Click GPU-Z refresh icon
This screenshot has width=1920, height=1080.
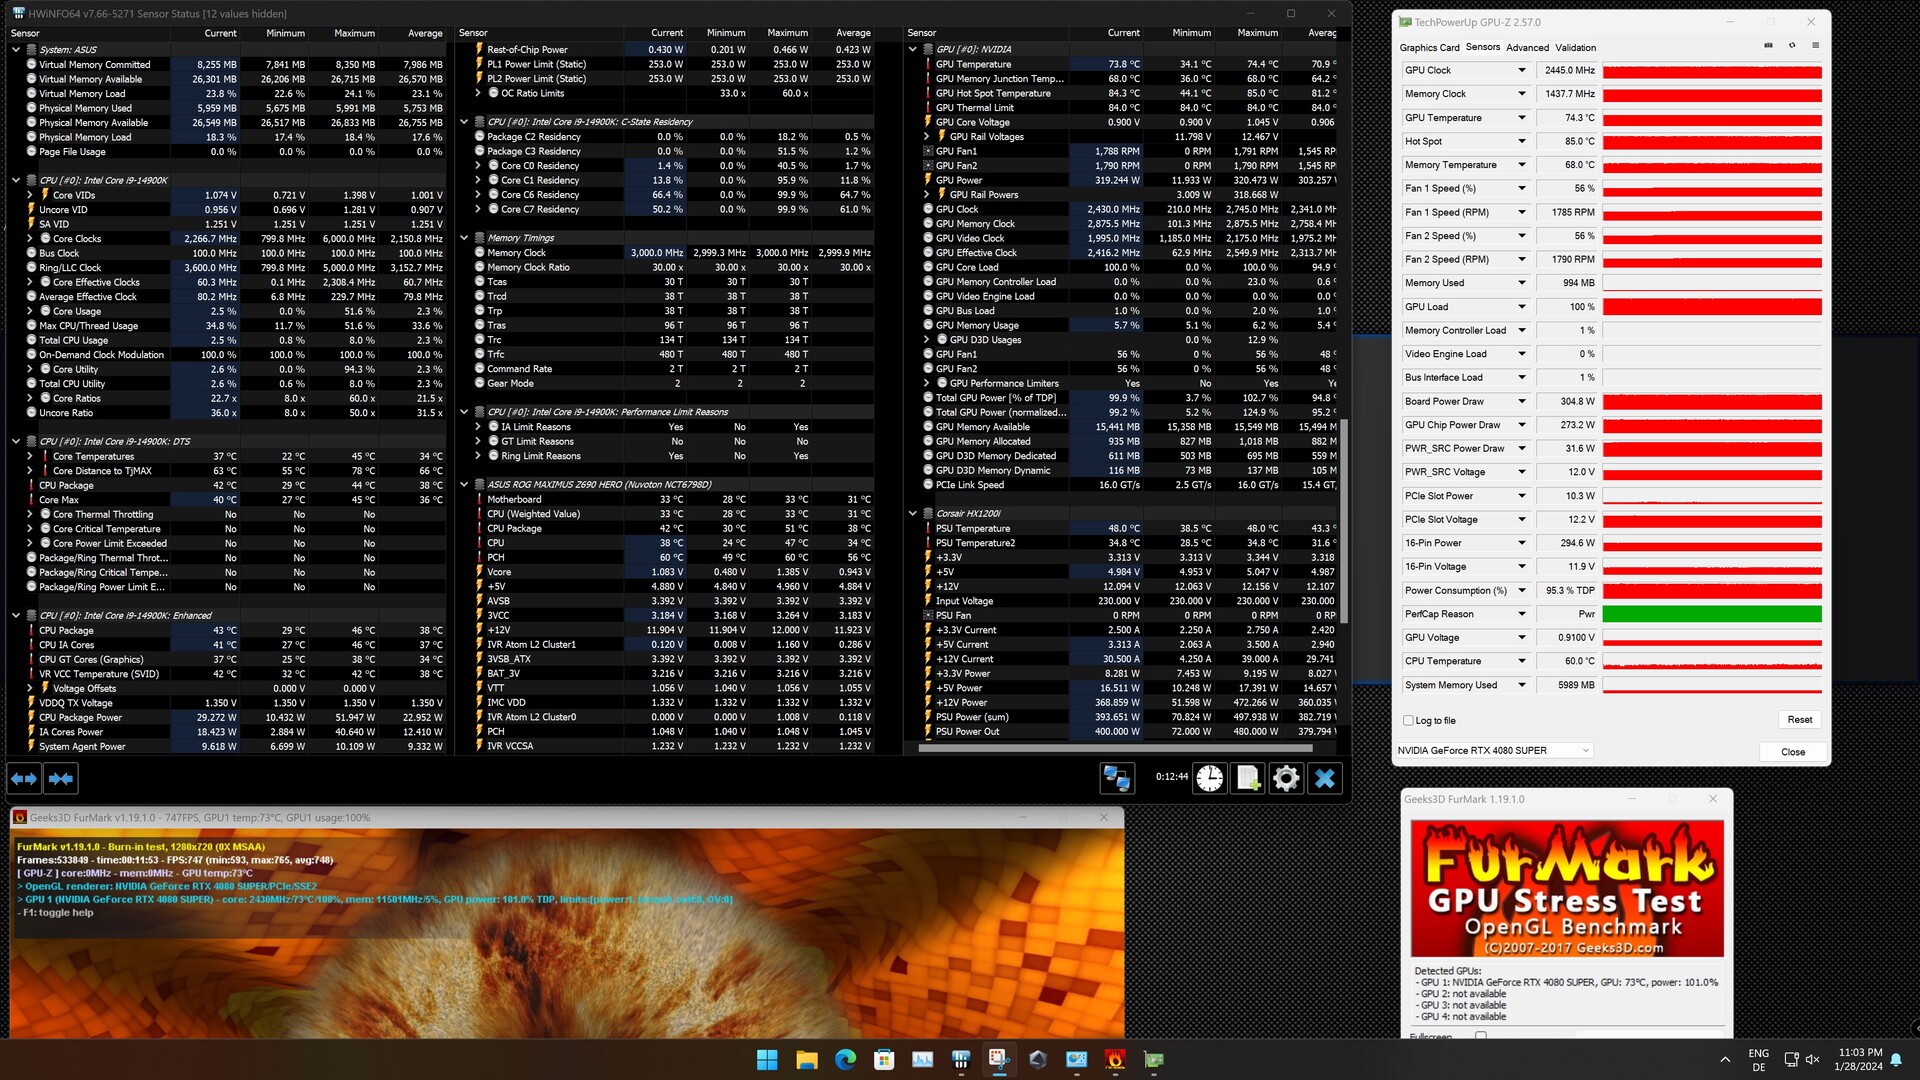1792,46
